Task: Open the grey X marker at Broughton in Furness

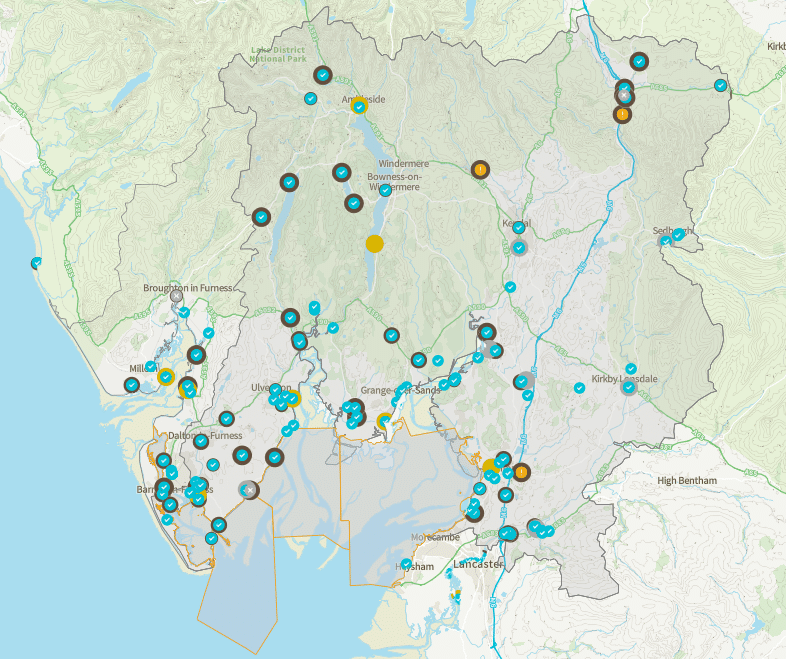Action: [x=177, y=296]
